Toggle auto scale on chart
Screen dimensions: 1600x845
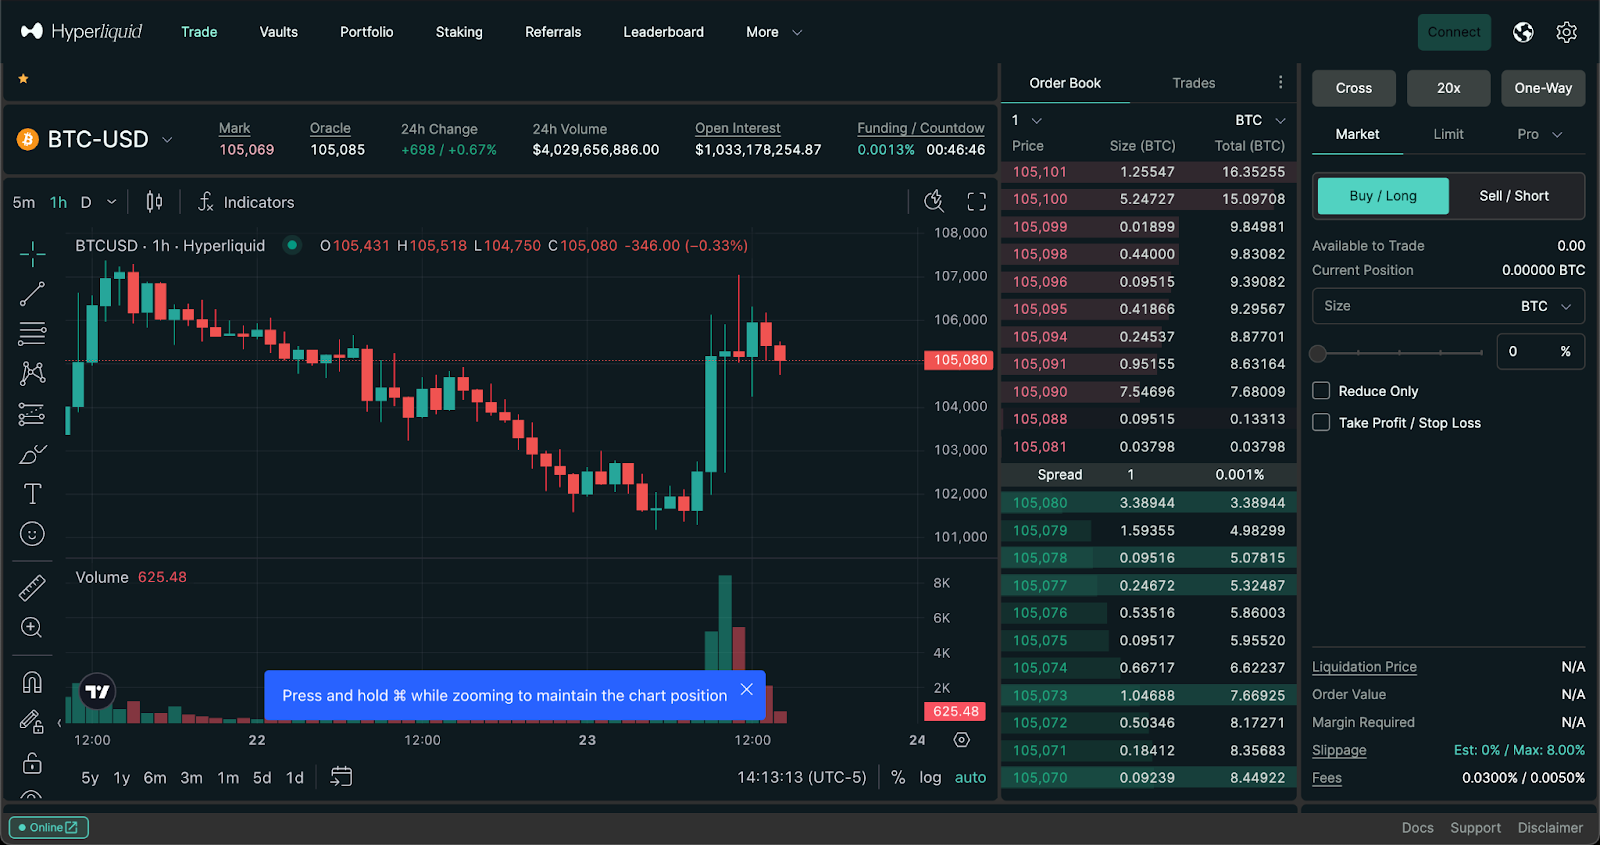click(x=970, y=777)
